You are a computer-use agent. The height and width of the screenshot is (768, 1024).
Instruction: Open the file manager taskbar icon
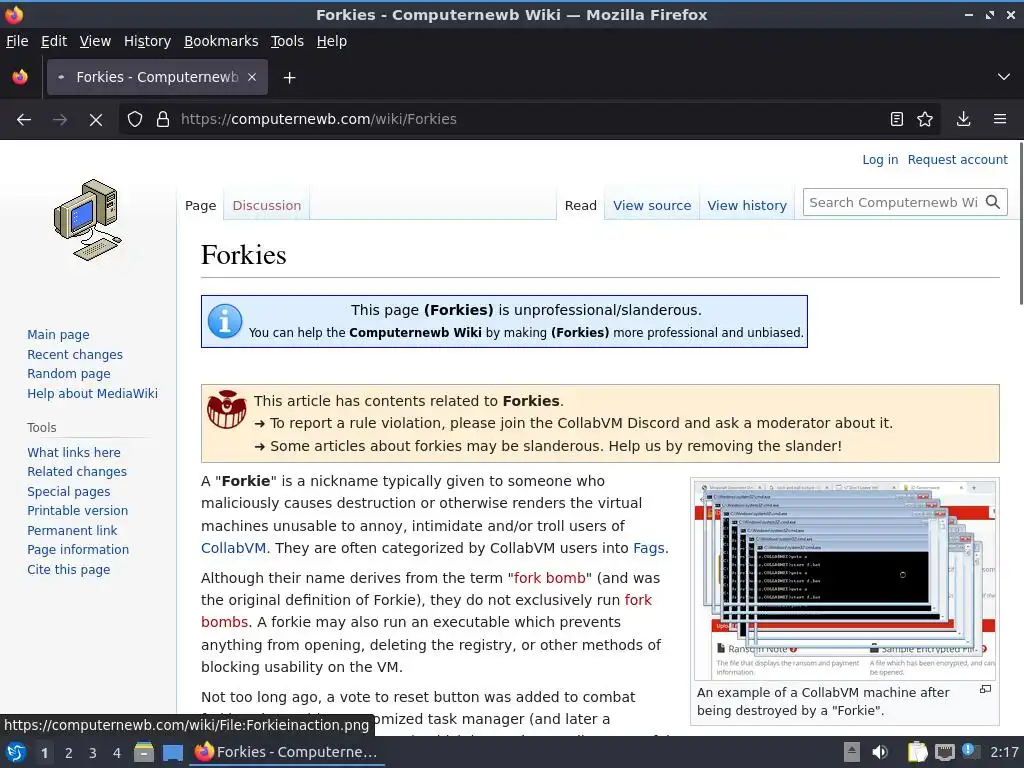tap(144, 752)
